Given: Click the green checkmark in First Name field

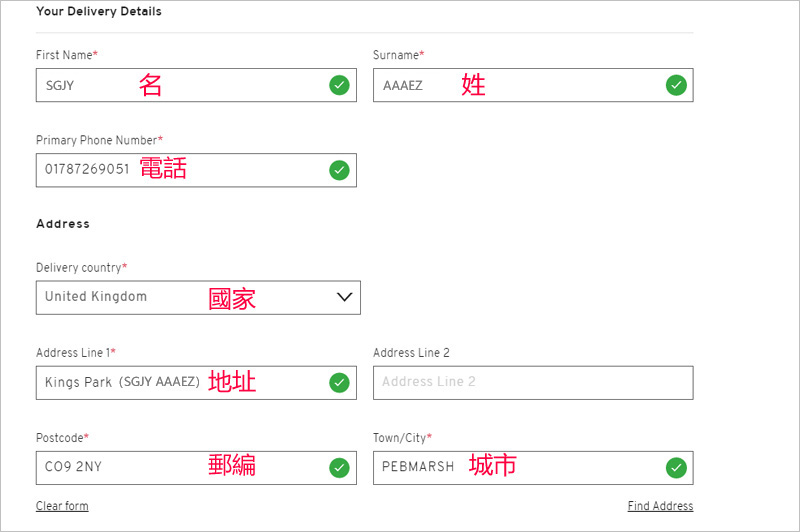Looking at the screenshot, I should (339, 85).
